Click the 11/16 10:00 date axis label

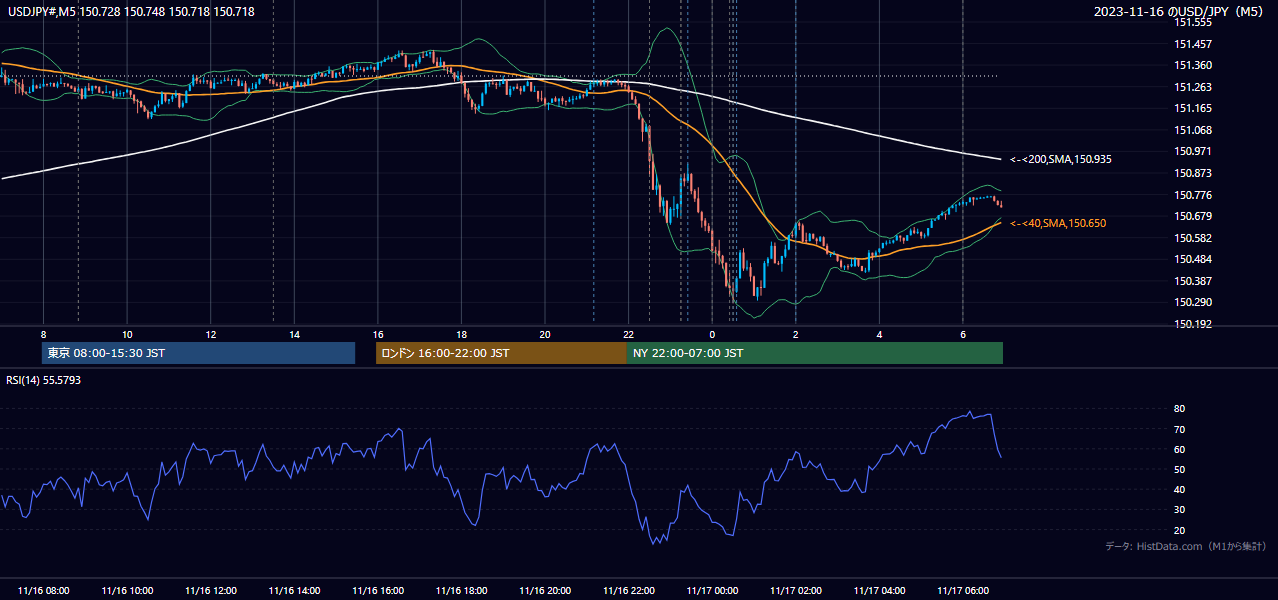(127, 590)
